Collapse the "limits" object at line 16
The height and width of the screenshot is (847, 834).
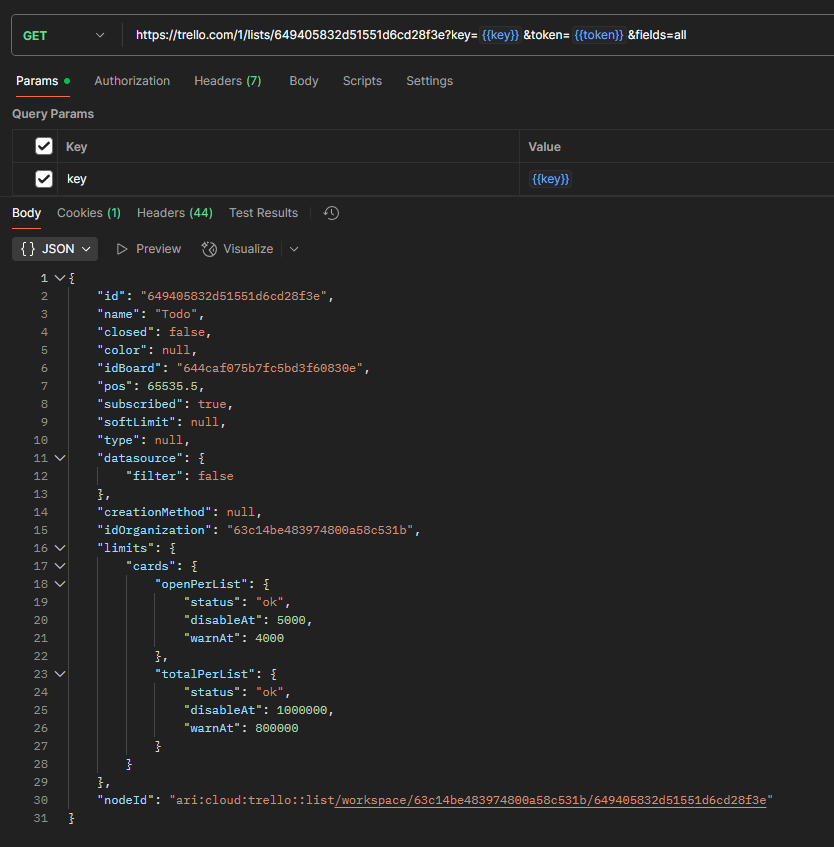click(60, 548)
